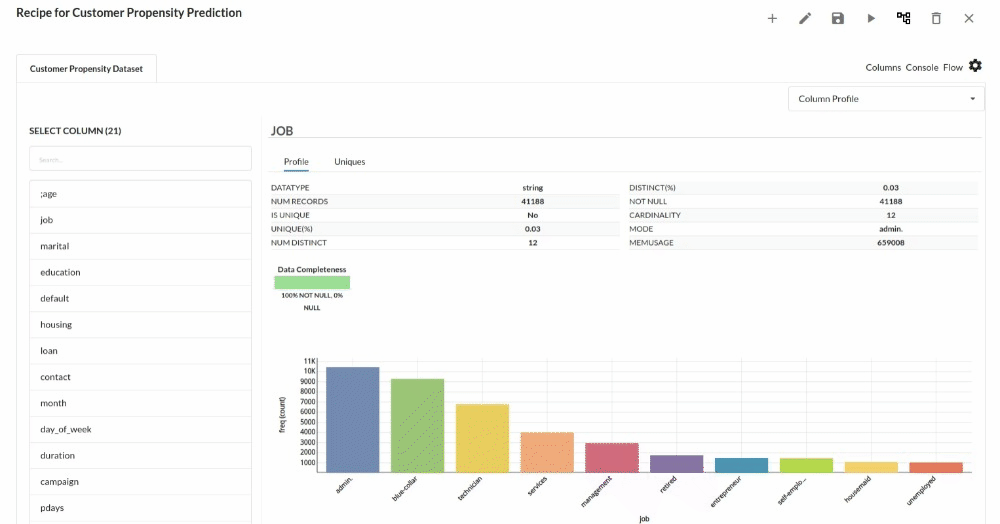Viewport: 1000px width, 524px height.
Task: Click the housemaid bar in chart
Action: (x=871, y=467)
